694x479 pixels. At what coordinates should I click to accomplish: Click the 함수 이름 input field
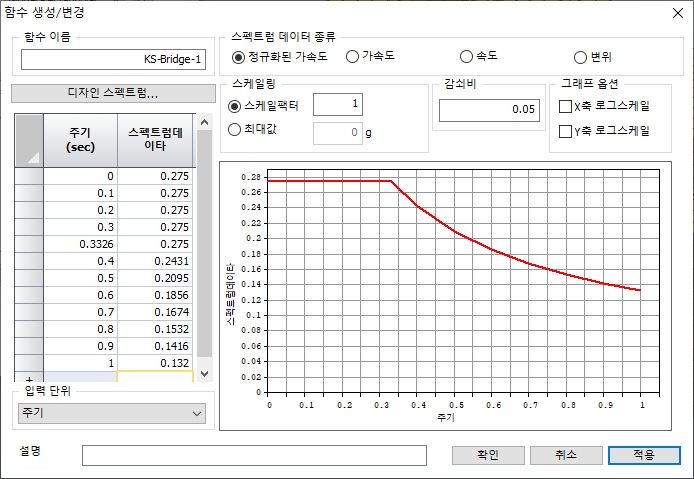point(113,60)
